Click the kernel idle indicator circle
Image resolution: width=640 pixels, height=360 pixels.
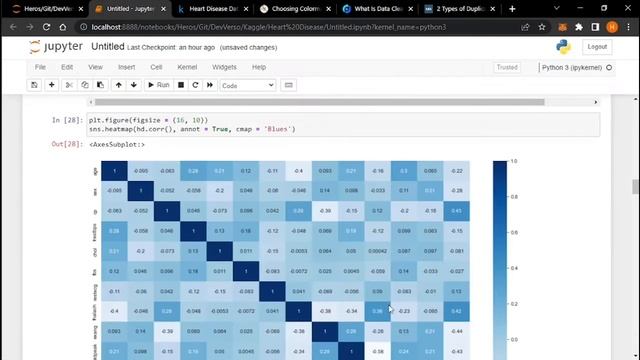(609, 67)
